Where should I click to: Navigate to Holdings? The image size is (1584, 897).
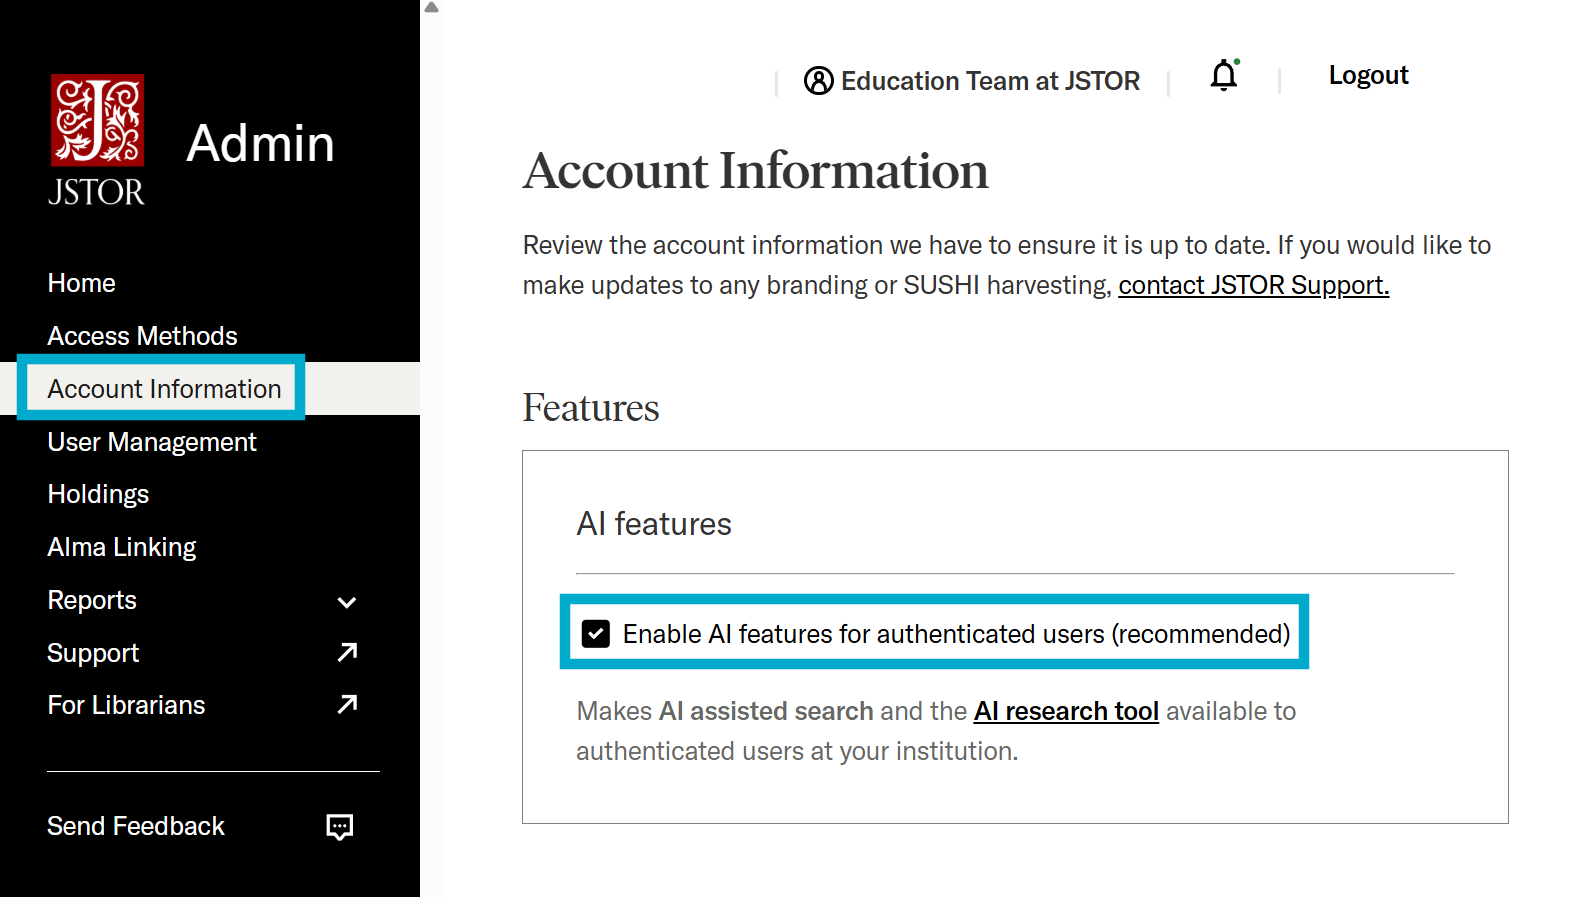pyautogui.click(x=98, y=494)
